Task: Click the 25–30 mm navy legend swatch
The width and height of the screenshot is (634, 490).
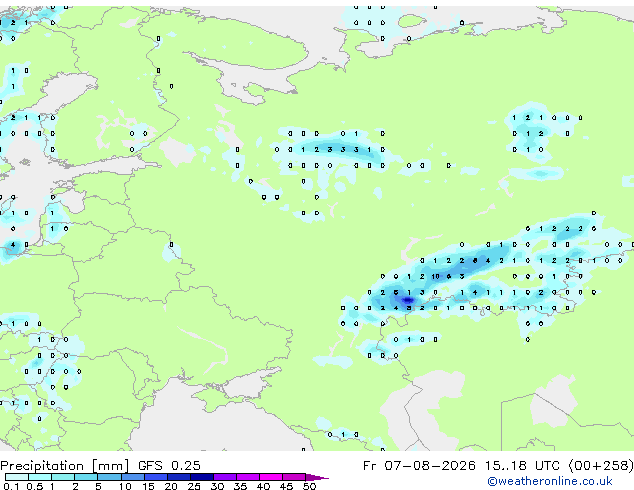Action: pos(201,477)
